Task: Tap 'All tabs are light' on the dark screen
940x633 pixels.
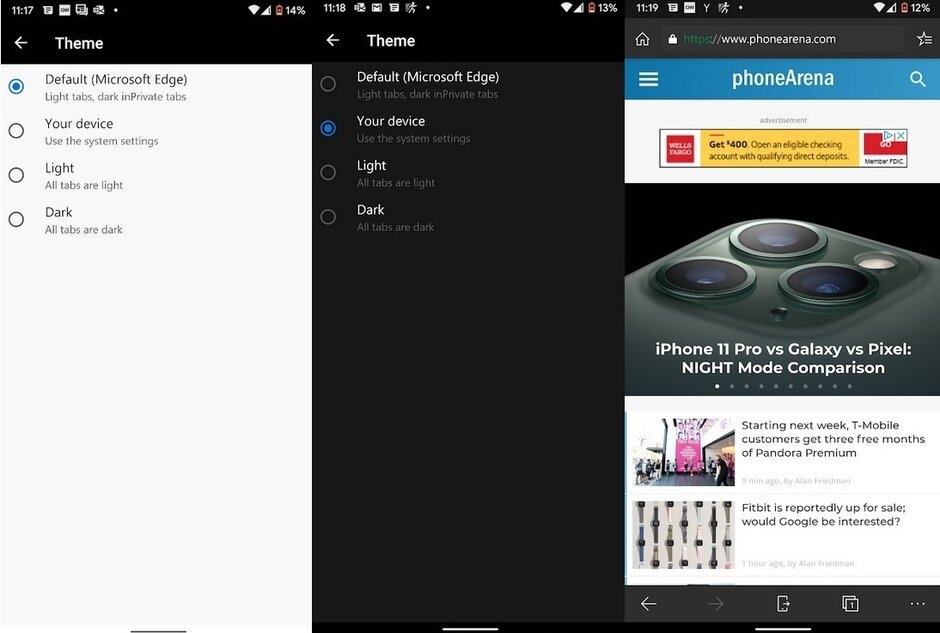Action: click(396, 183)
